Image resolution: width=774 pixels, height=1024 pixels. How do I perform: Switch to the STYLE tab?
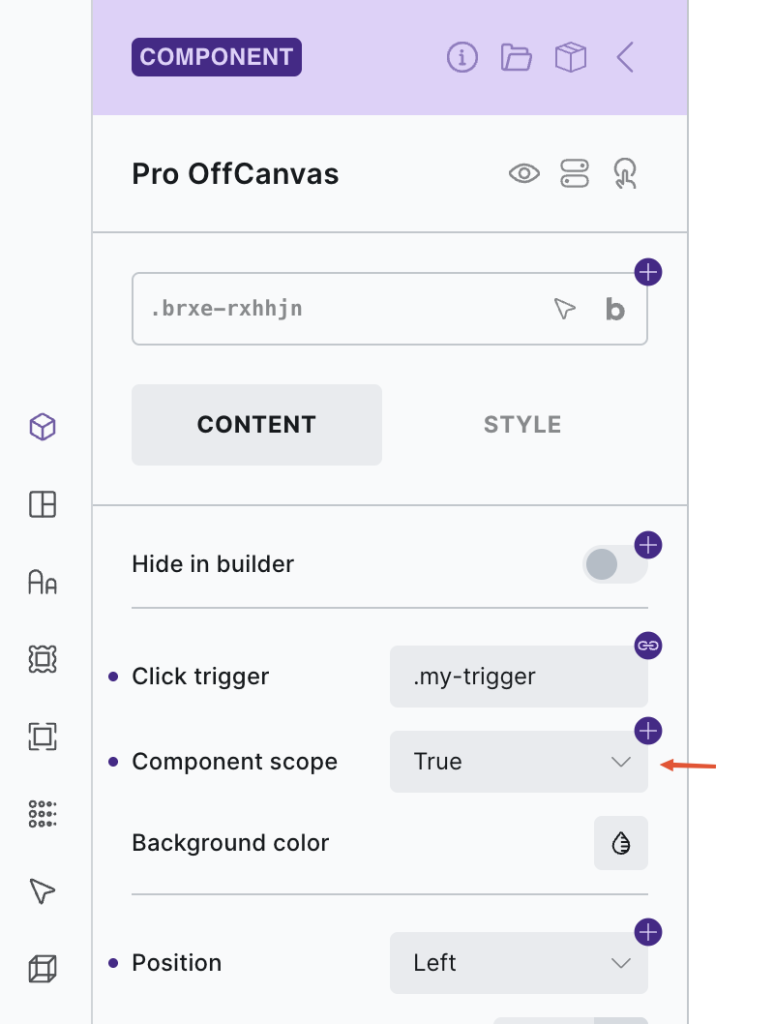tap(521, 424)
